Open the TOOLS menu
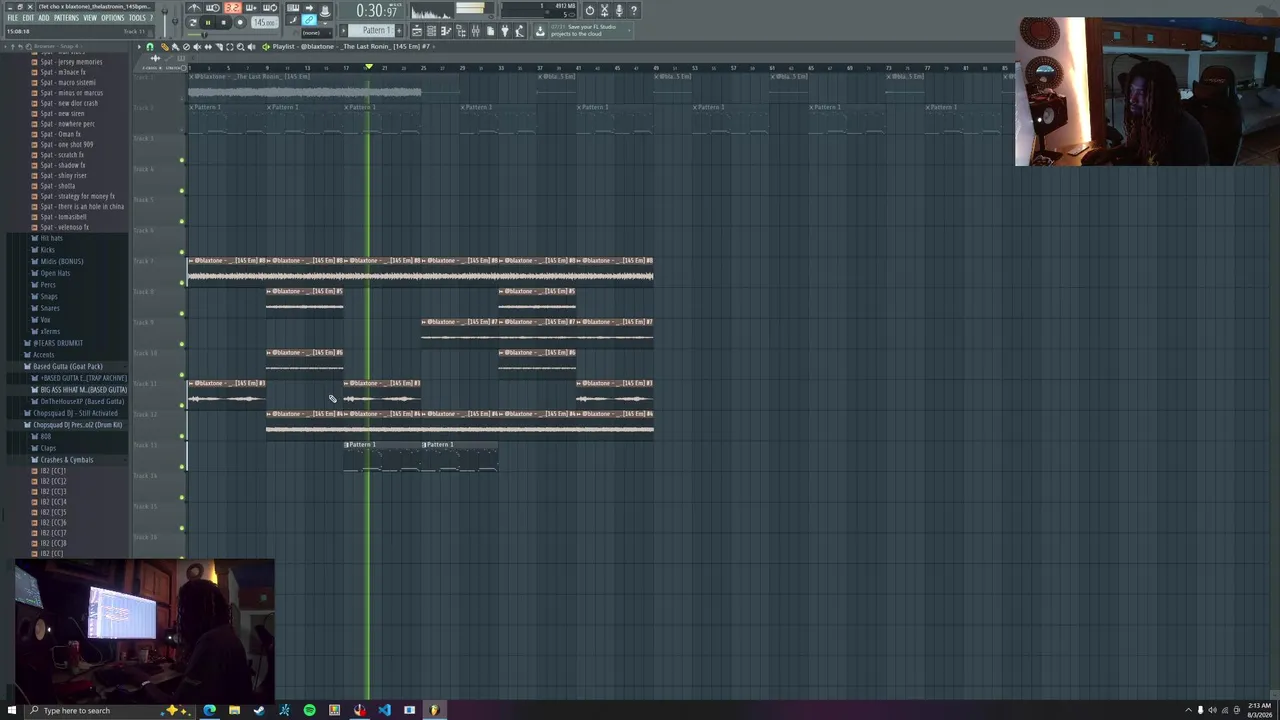Viewport: 1280px width, 720px height. [137, 18]
